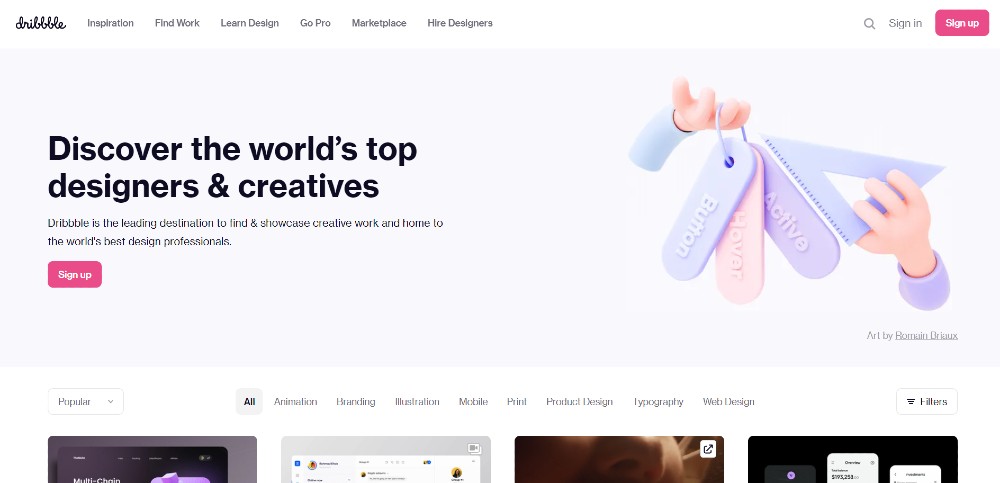This screenshot has width=1000, height=483.
Task: Expand the Popular sort dropdown
Action: (85, 401)
